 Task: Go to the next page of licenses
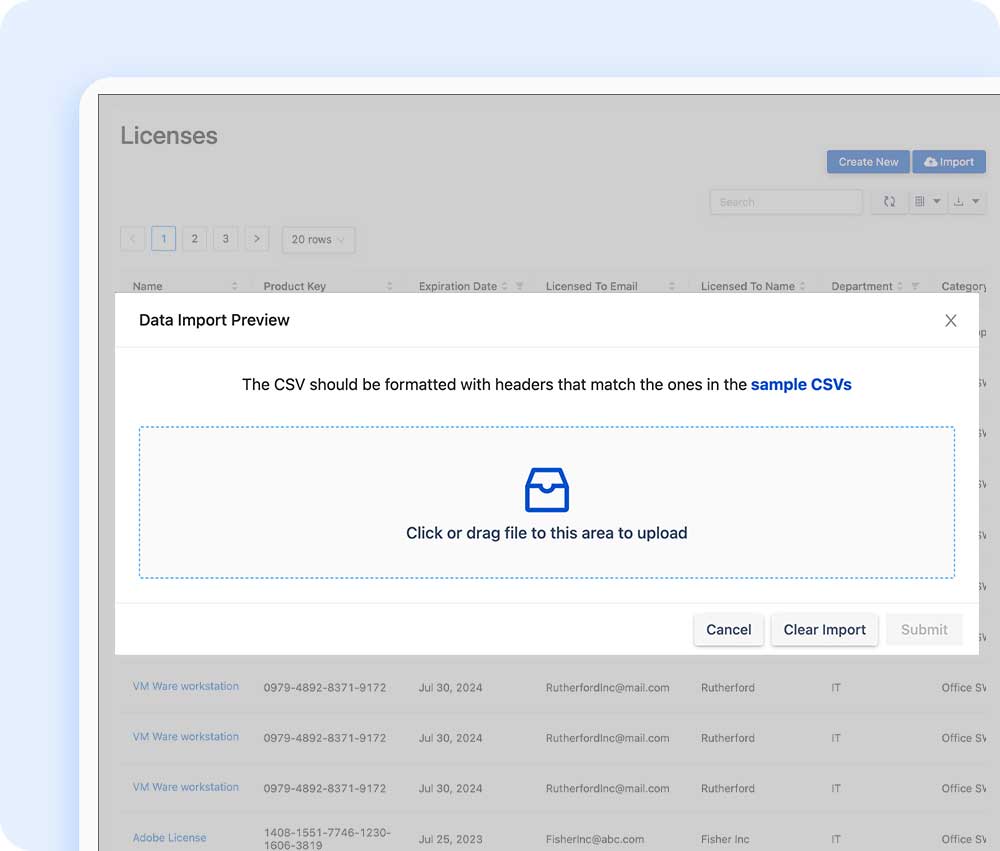point(256,239)
